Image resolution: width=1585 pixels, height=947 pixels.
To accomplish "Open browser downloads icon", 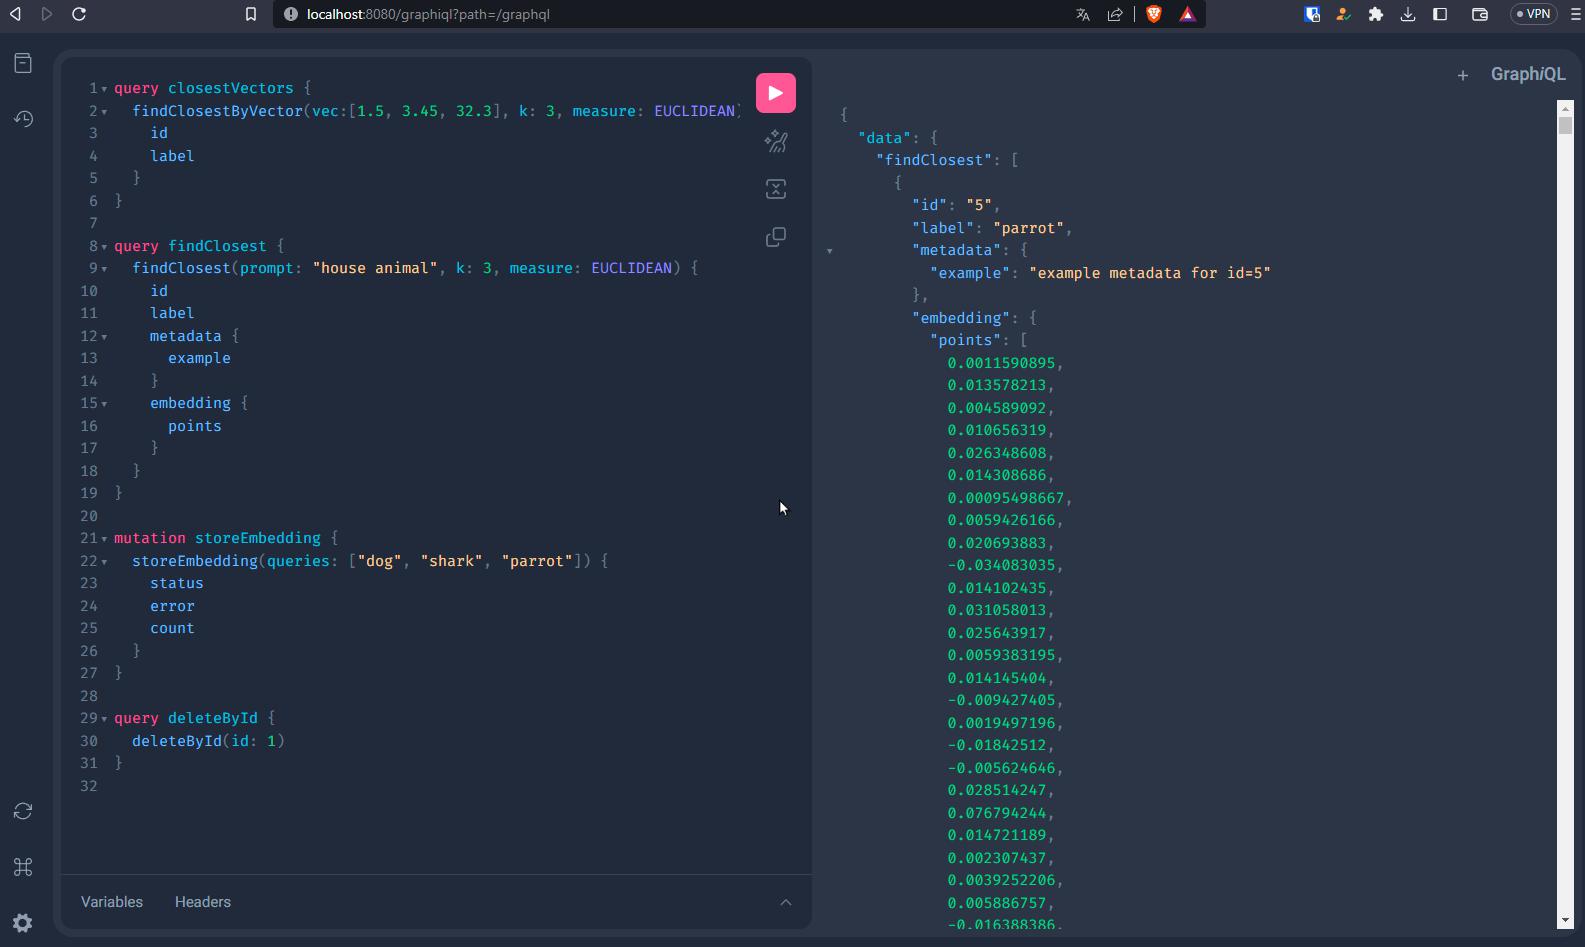I will 1408,14.
